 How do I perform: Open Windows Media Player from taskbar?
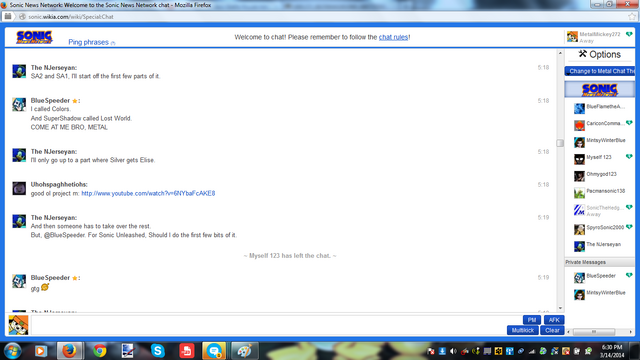coord(40,351)
